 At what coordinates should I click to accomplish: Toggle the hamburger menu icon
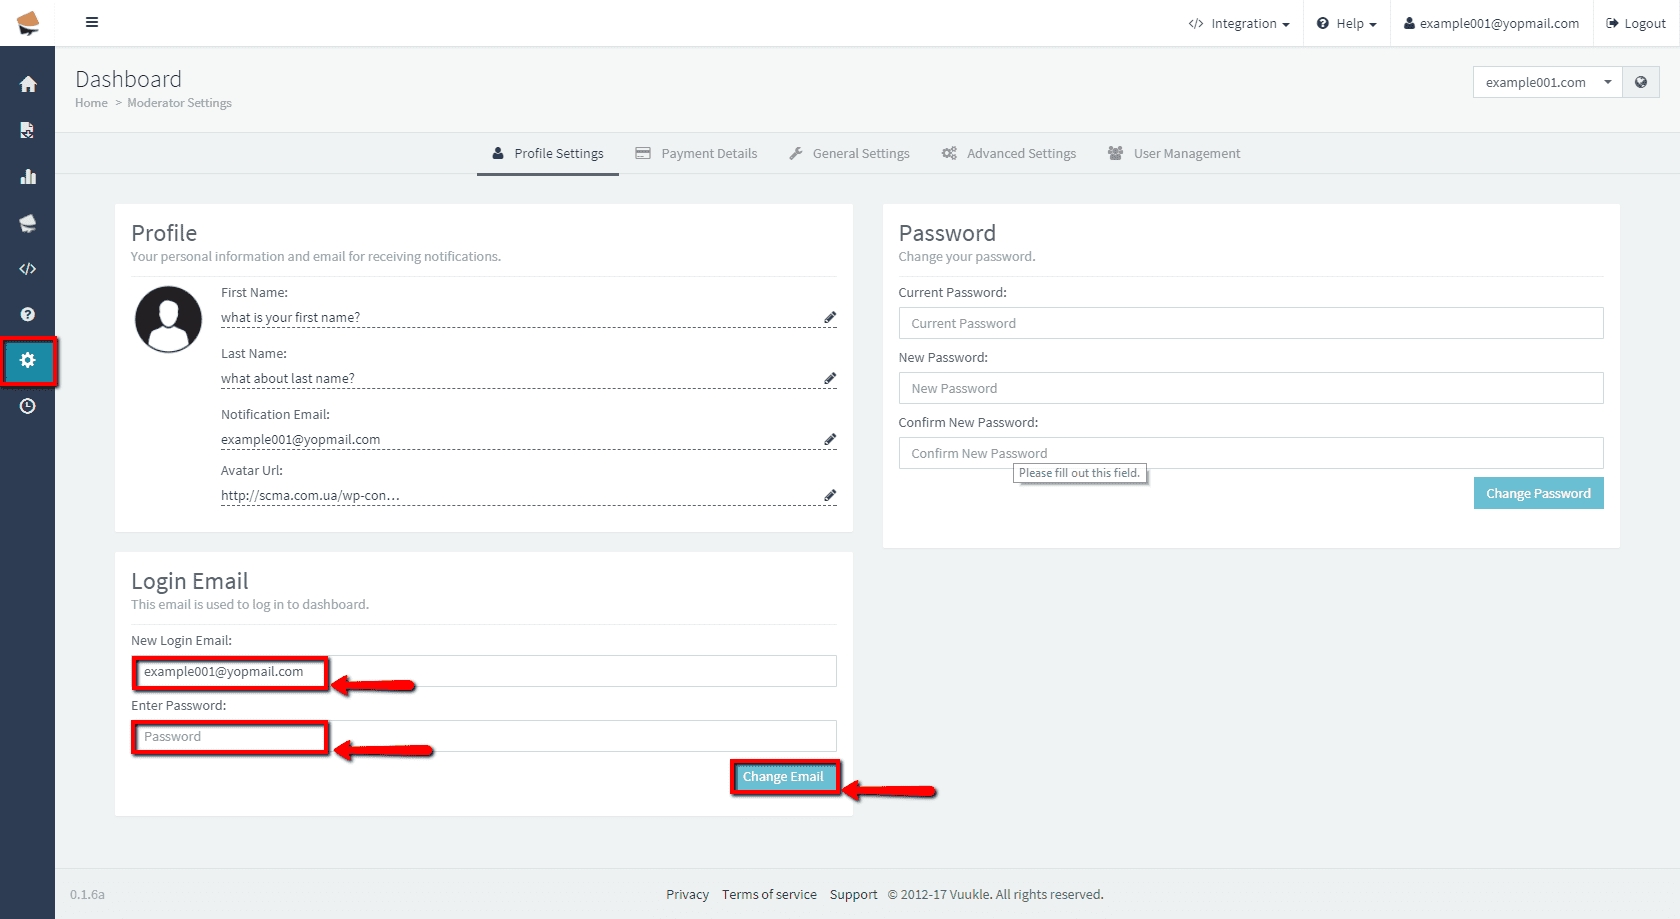click(92, 22)
